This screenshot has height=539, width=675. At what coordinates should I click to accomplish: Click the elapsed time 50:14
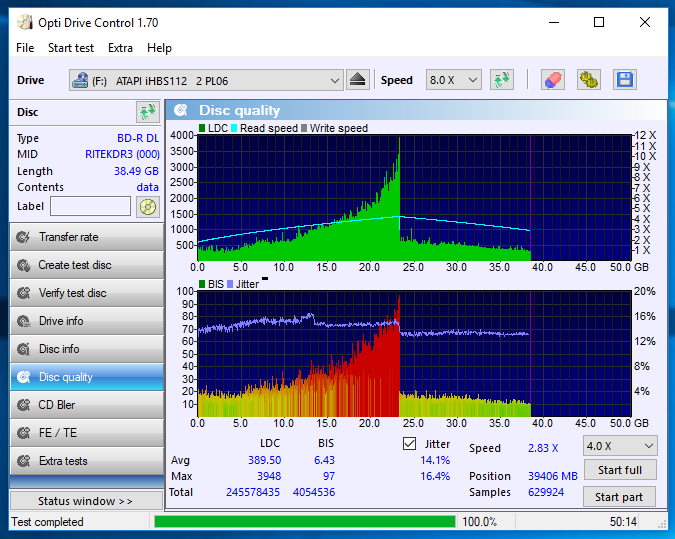pyautogui.click(x=623, y=522)
